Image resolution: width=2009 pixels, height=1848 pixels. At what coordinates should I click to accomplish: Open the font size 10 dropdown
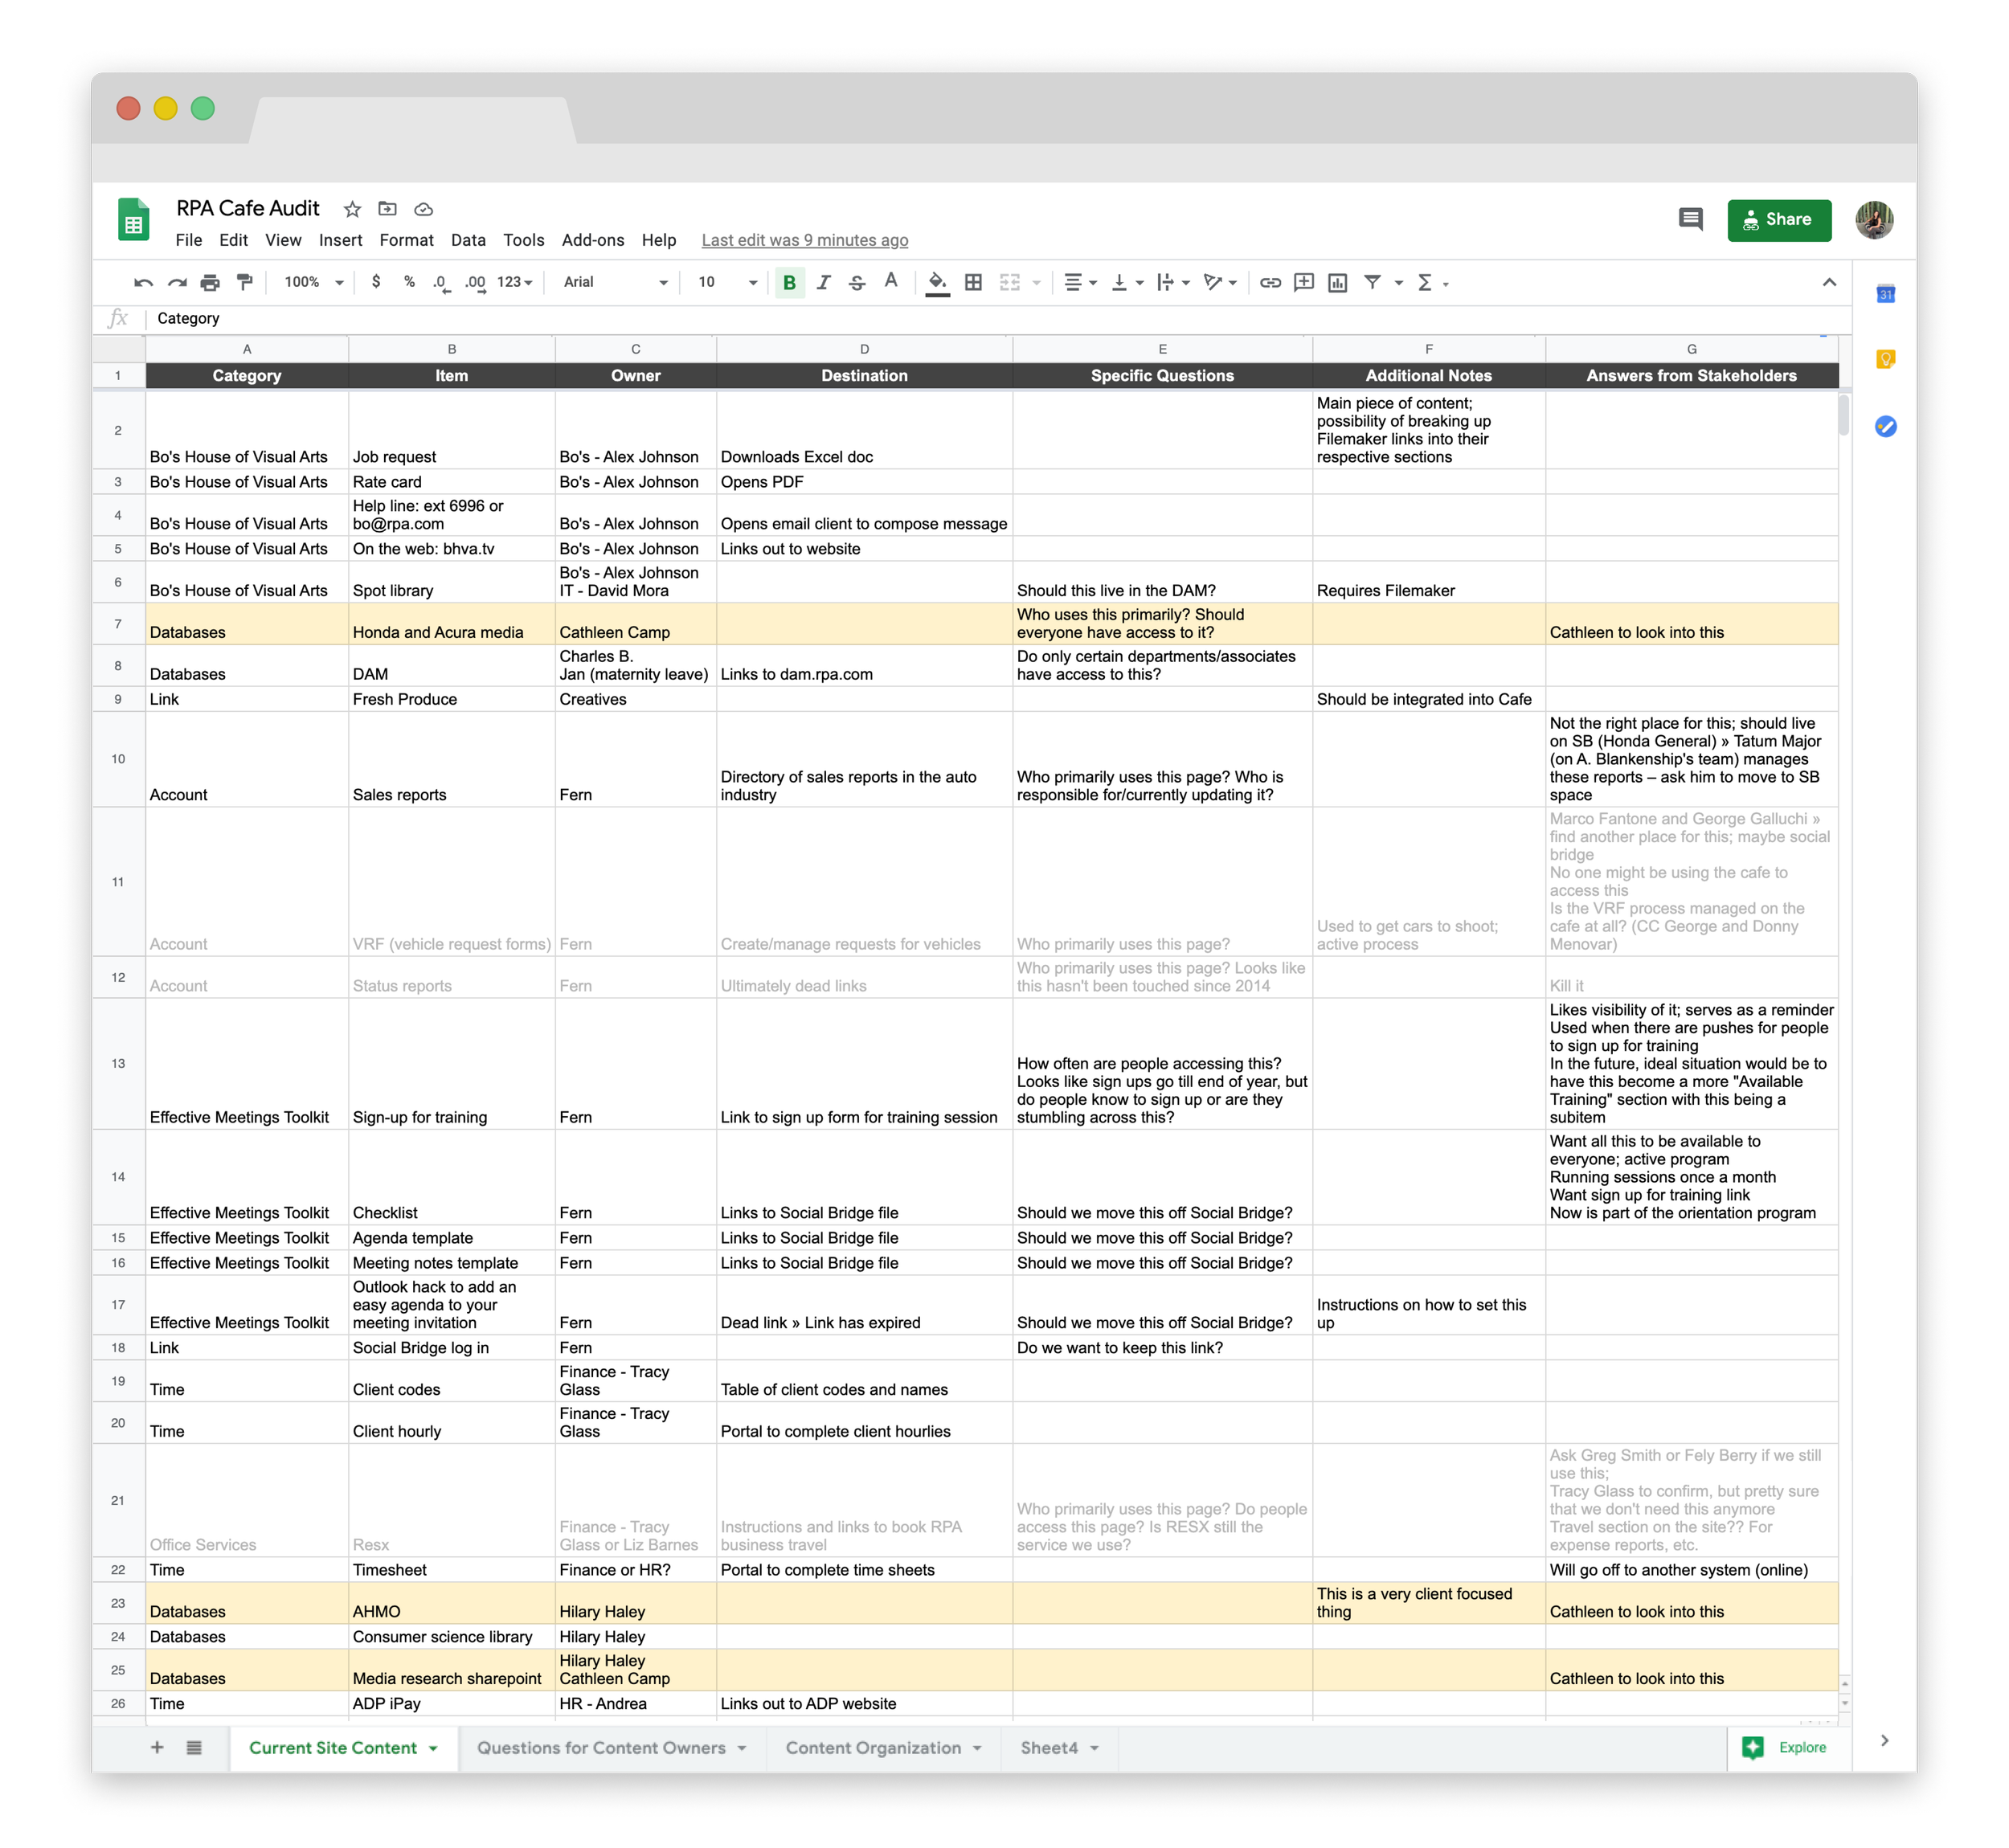pyautogui.click(x=727, y=283)
